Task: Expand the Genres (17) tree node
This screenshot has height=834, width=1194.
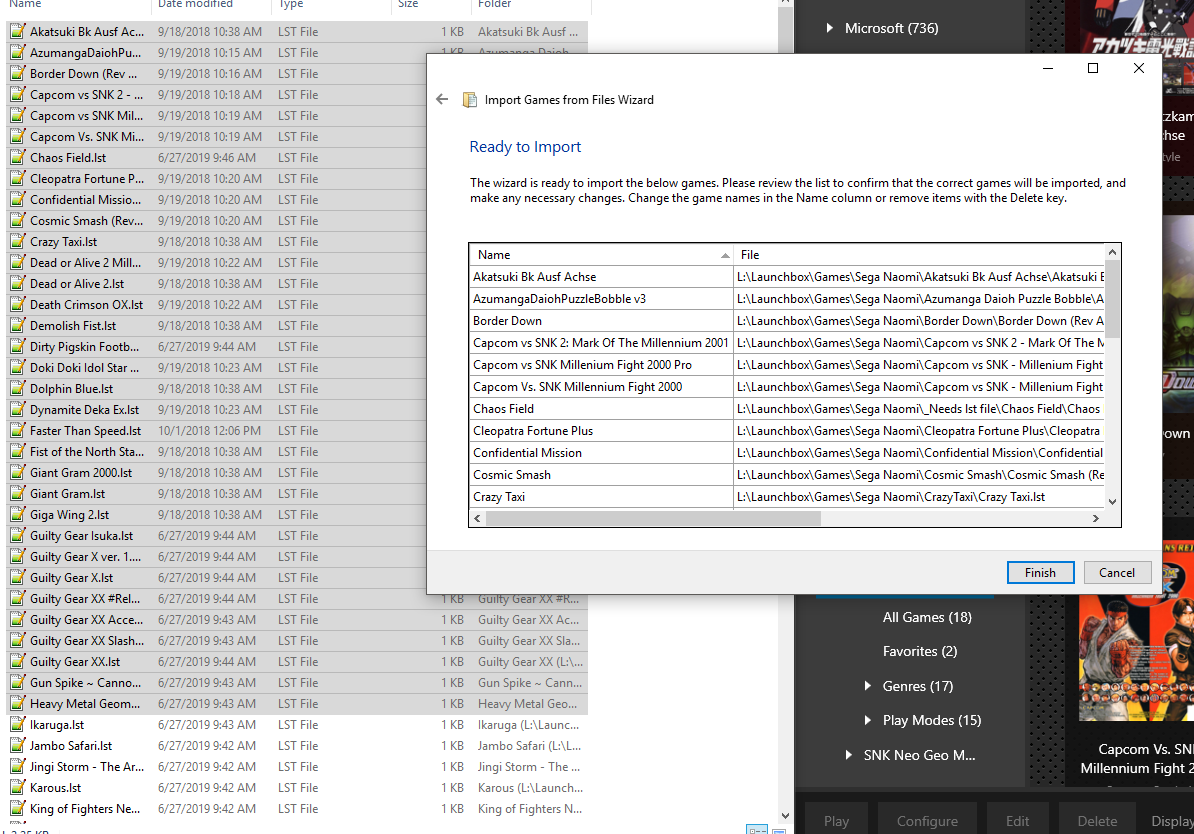Action: click(867, 686)
